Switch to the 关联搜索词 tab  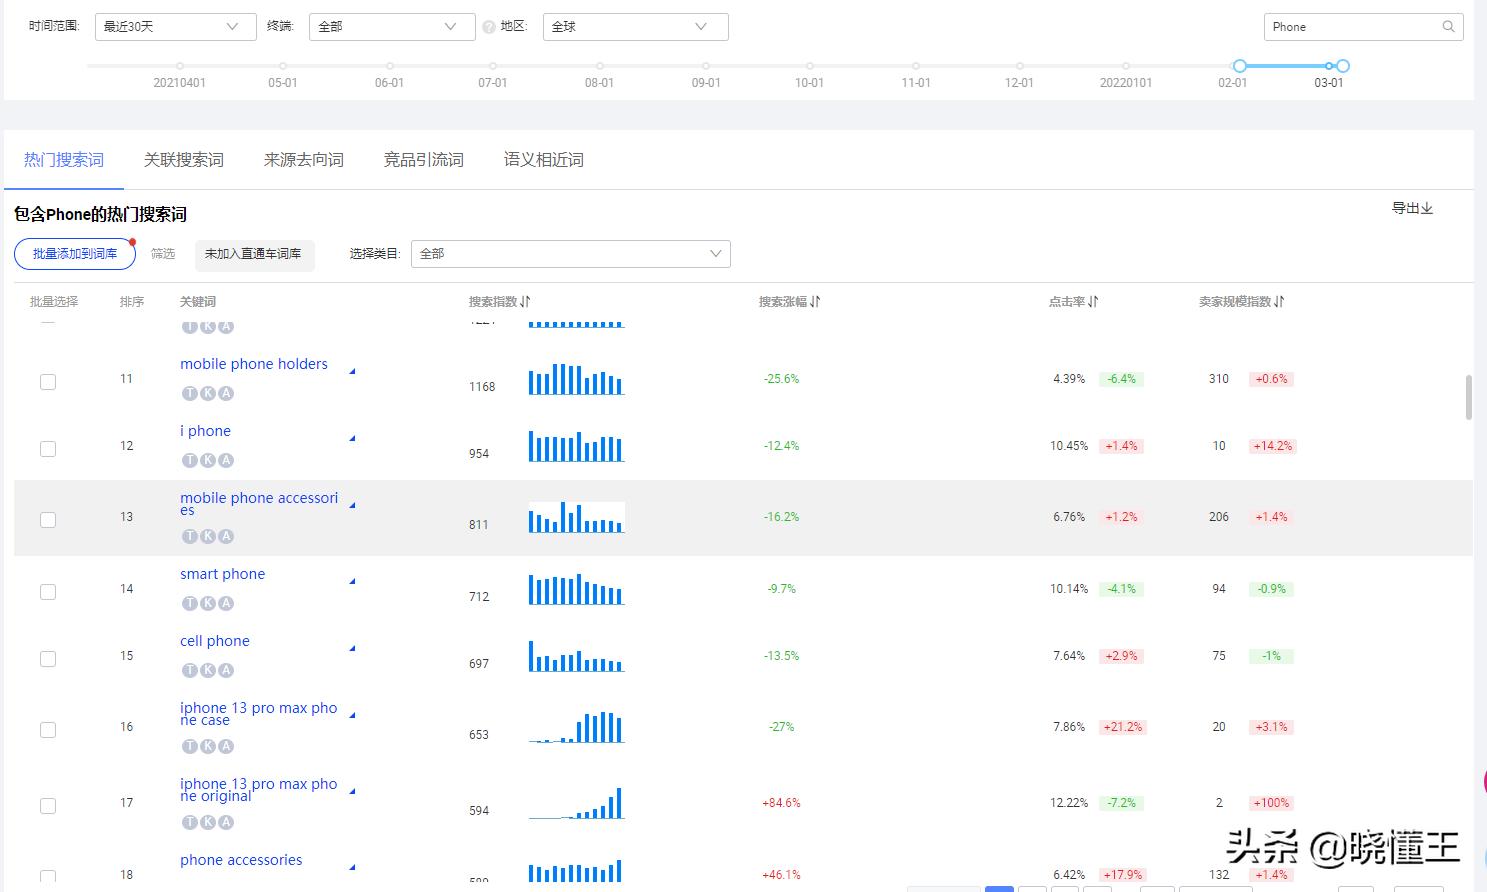(x=184, y=160)
